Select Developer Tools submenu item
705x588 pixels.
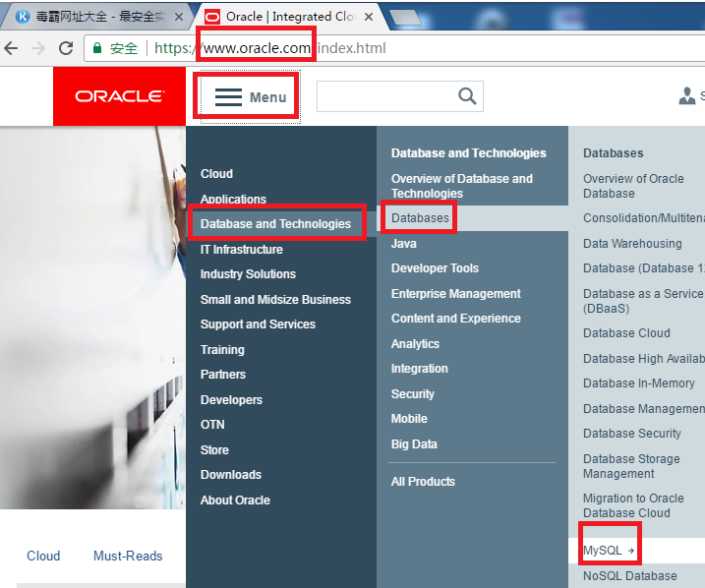tap(435, 268)
